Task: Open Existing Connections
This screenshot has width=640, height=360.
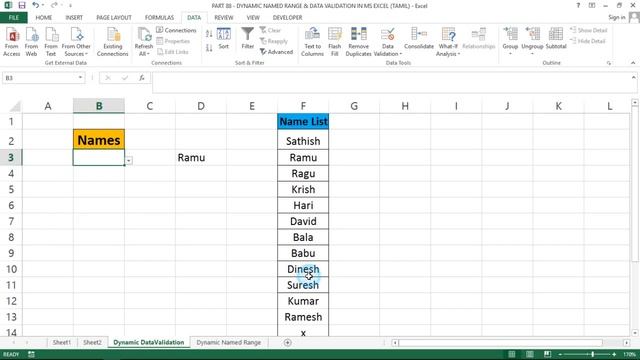Action: [113, 42]
